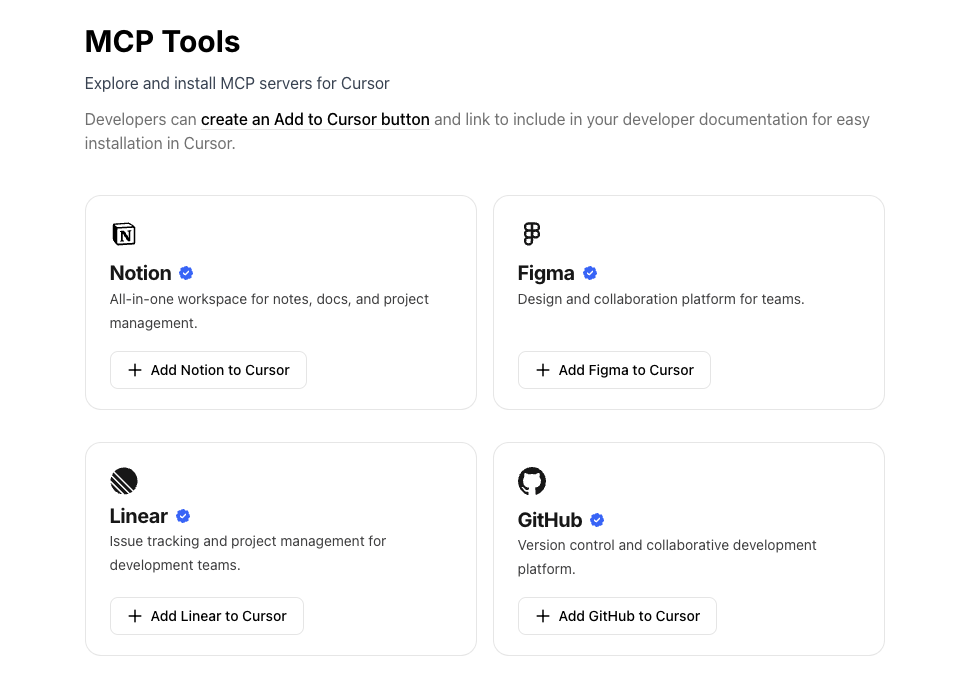Click the Linear logo icon
The height and width of the screenshot is (674, 963).
click(x=124, y=481)
